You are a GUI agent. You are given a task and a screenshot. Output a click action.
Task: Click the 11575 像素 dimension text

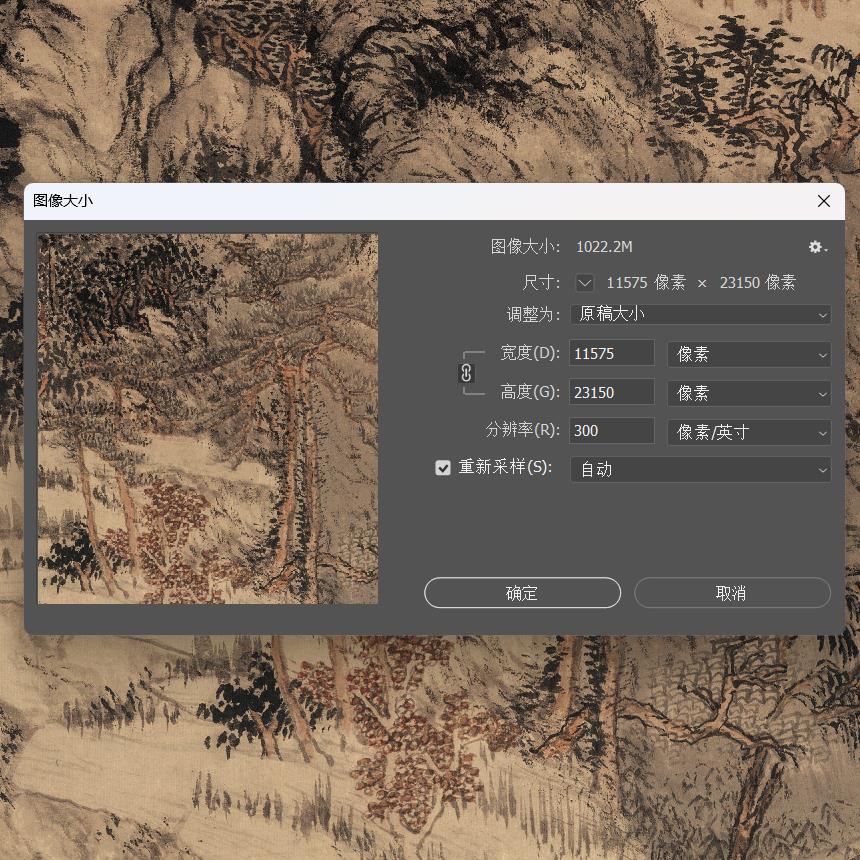(646, 283)
